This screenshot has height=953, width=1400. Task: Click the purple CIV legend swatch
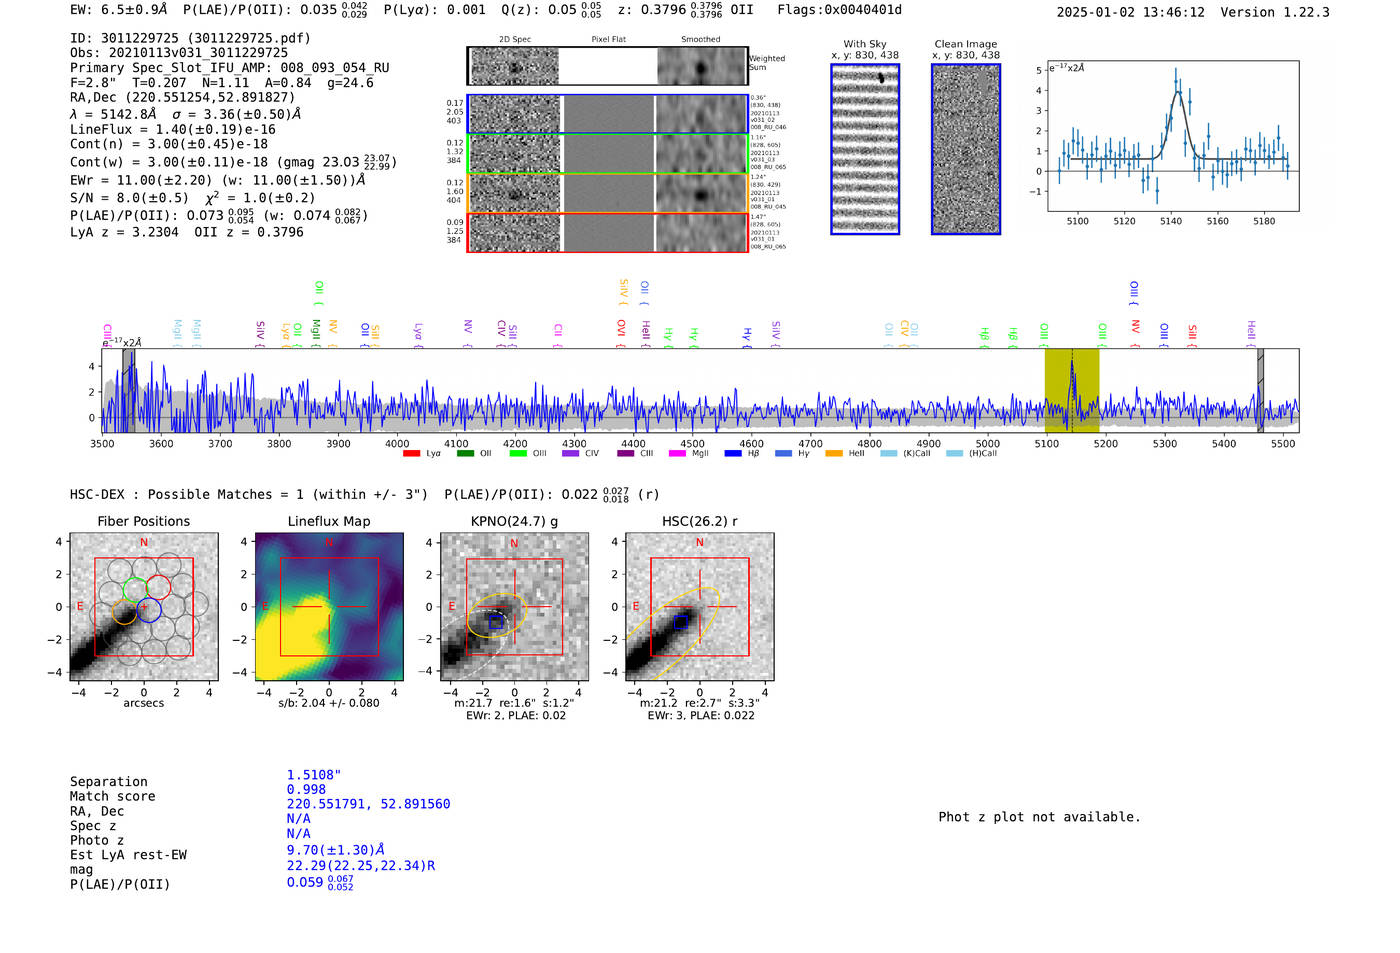tap(570, 454)
